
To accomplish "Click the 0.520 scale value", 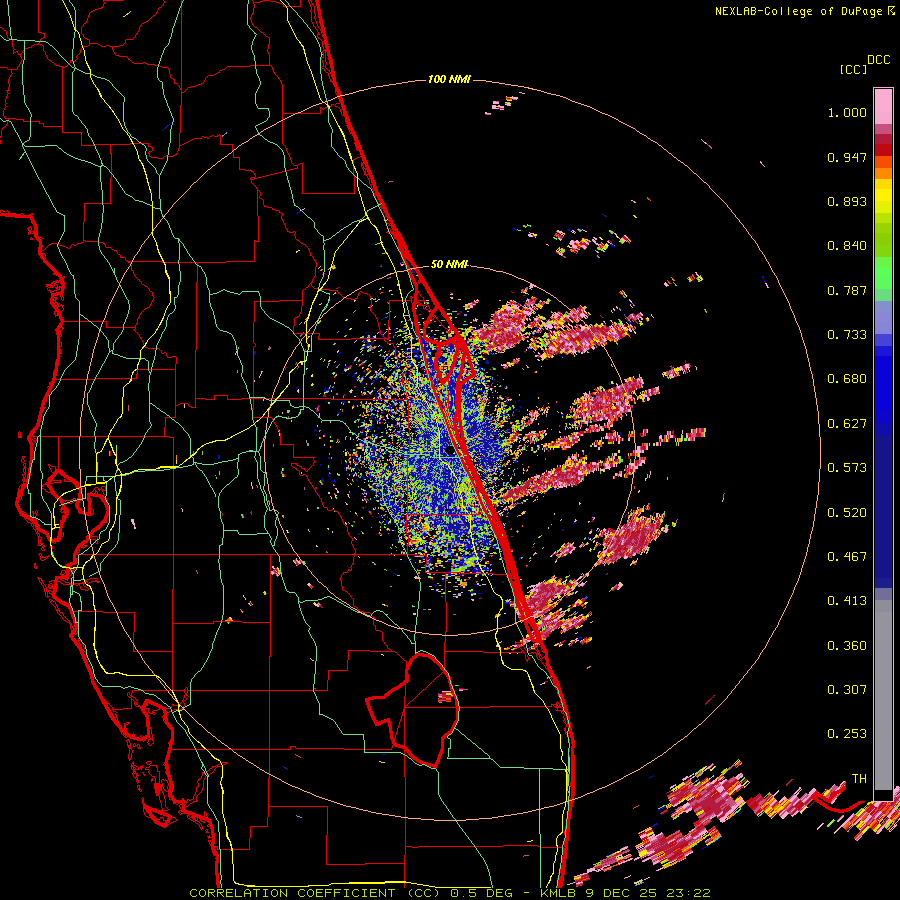I will click(x=847, y=513).
